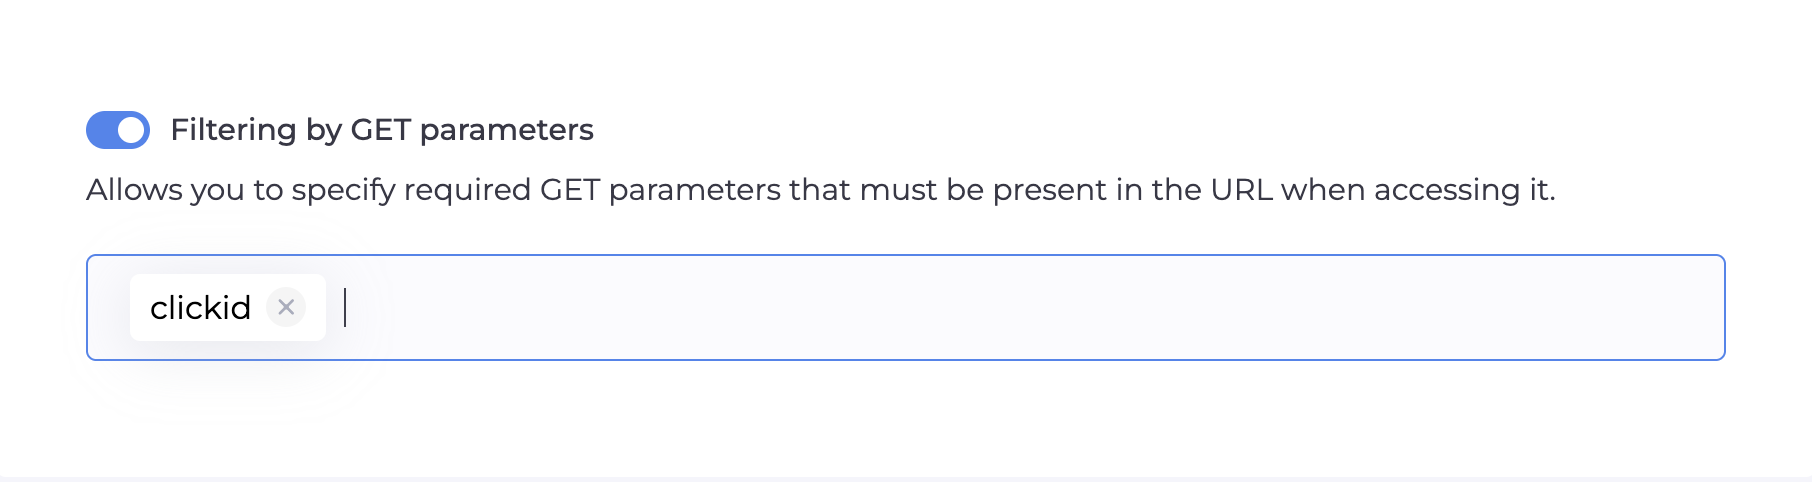The height and width of the screenshot is (482, 1812).
Task: Click the word 'clickid' inside the tag
Action: point(200,308)
